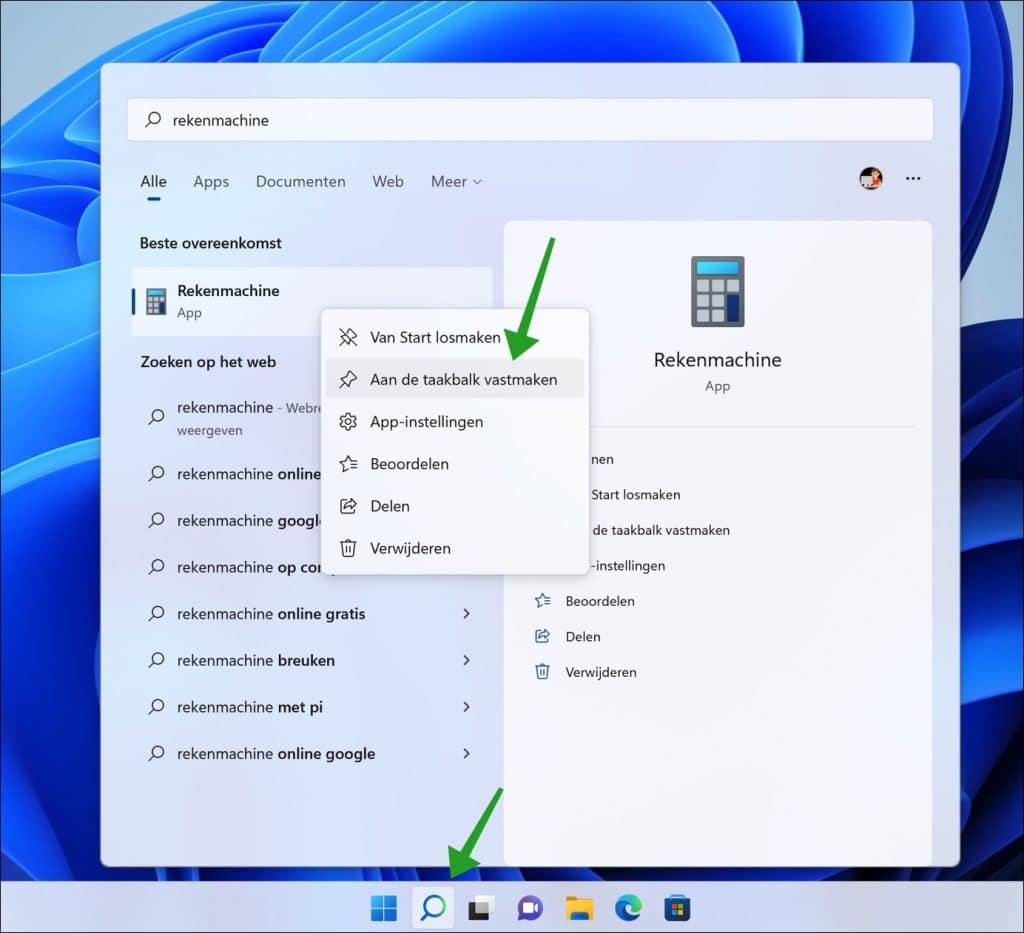Select 'Aan de taakbalk vastmaken' in context menu

coord(463,380)
